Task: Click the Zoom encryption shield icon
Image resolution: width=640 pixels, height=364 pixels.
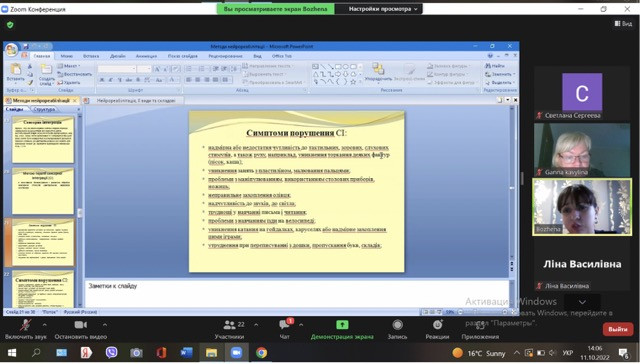Action: (10, 25)
